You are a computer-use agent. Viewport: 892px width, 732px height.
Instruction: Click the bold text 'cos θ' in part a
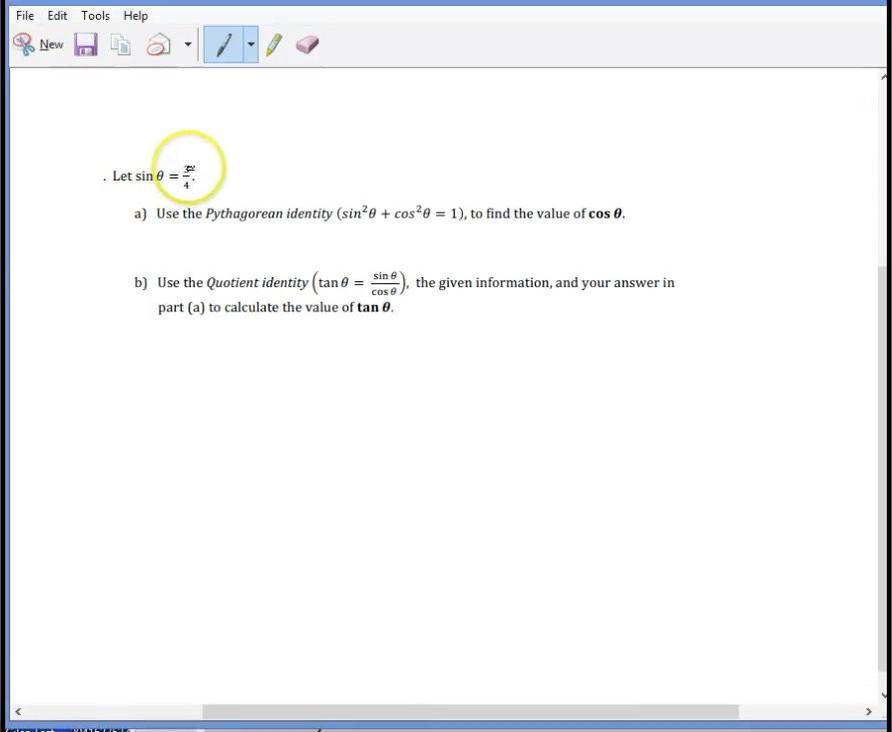point(605,214)
